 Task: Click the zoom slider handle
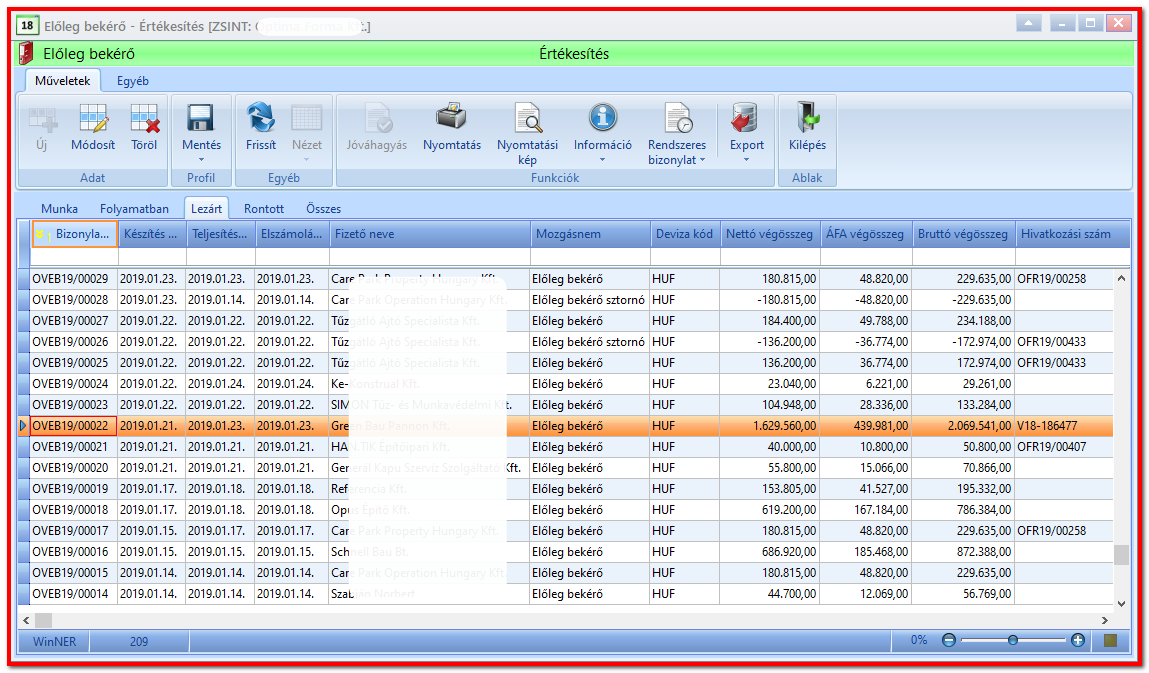(1013, 640)
